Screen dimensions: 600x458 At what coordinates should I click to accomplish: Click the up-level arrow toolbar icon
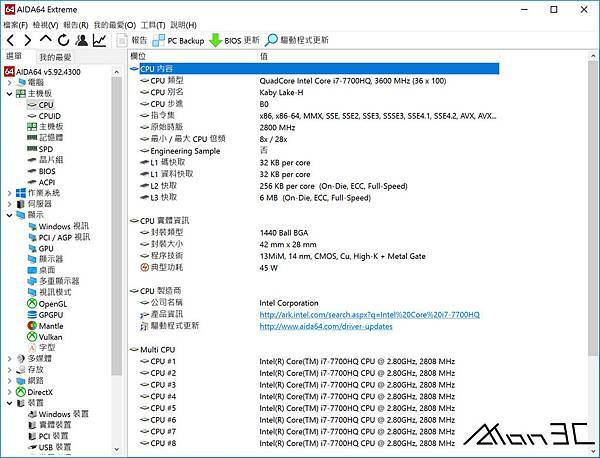pos(46,39)
